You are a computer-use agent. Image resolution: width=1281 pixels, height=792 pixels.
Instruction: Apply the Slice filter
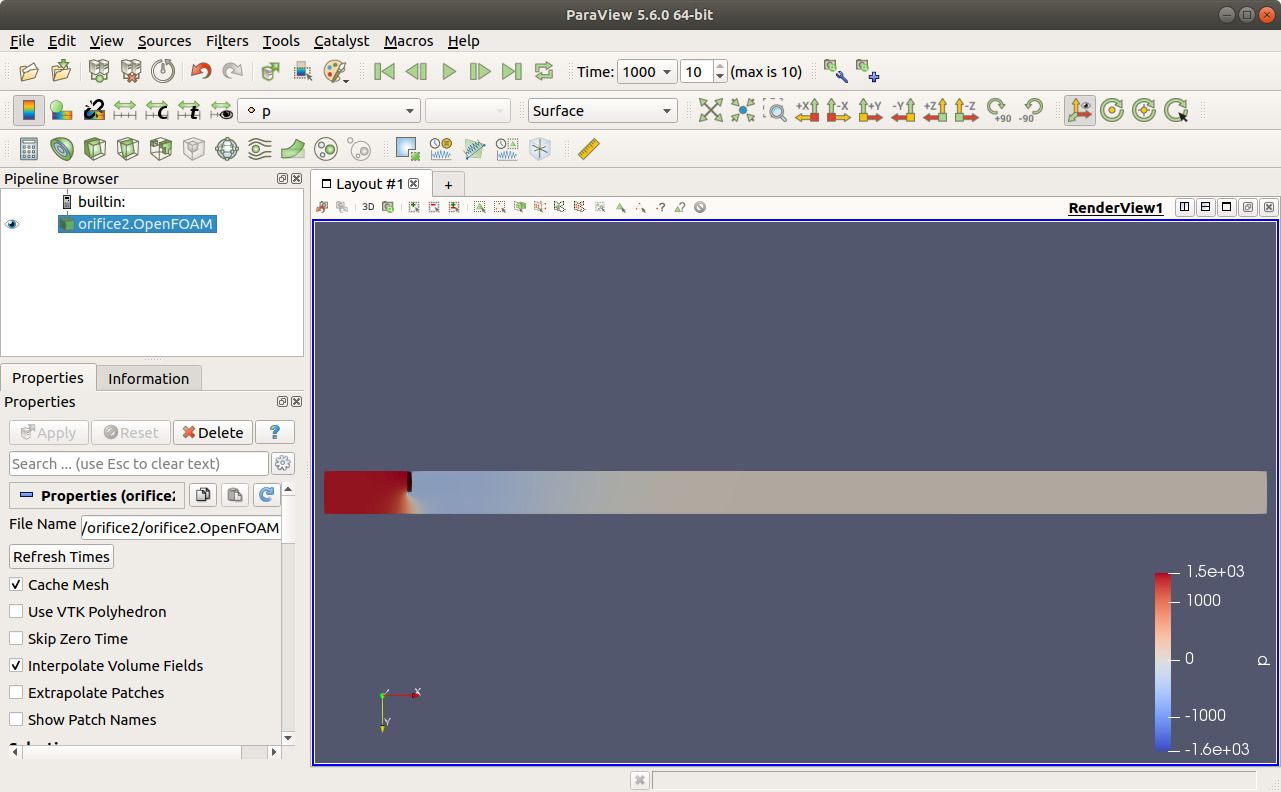127,149
